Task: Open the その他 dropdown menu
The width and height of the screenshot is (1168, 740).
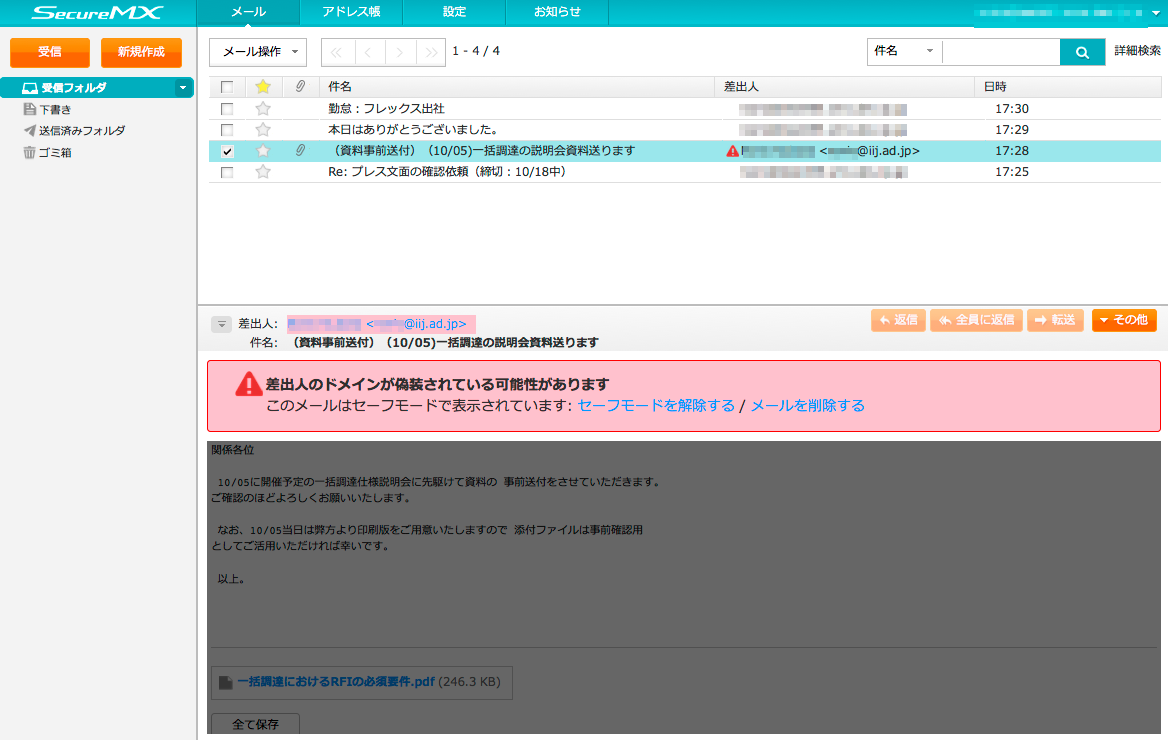Action: (1124, 320)
